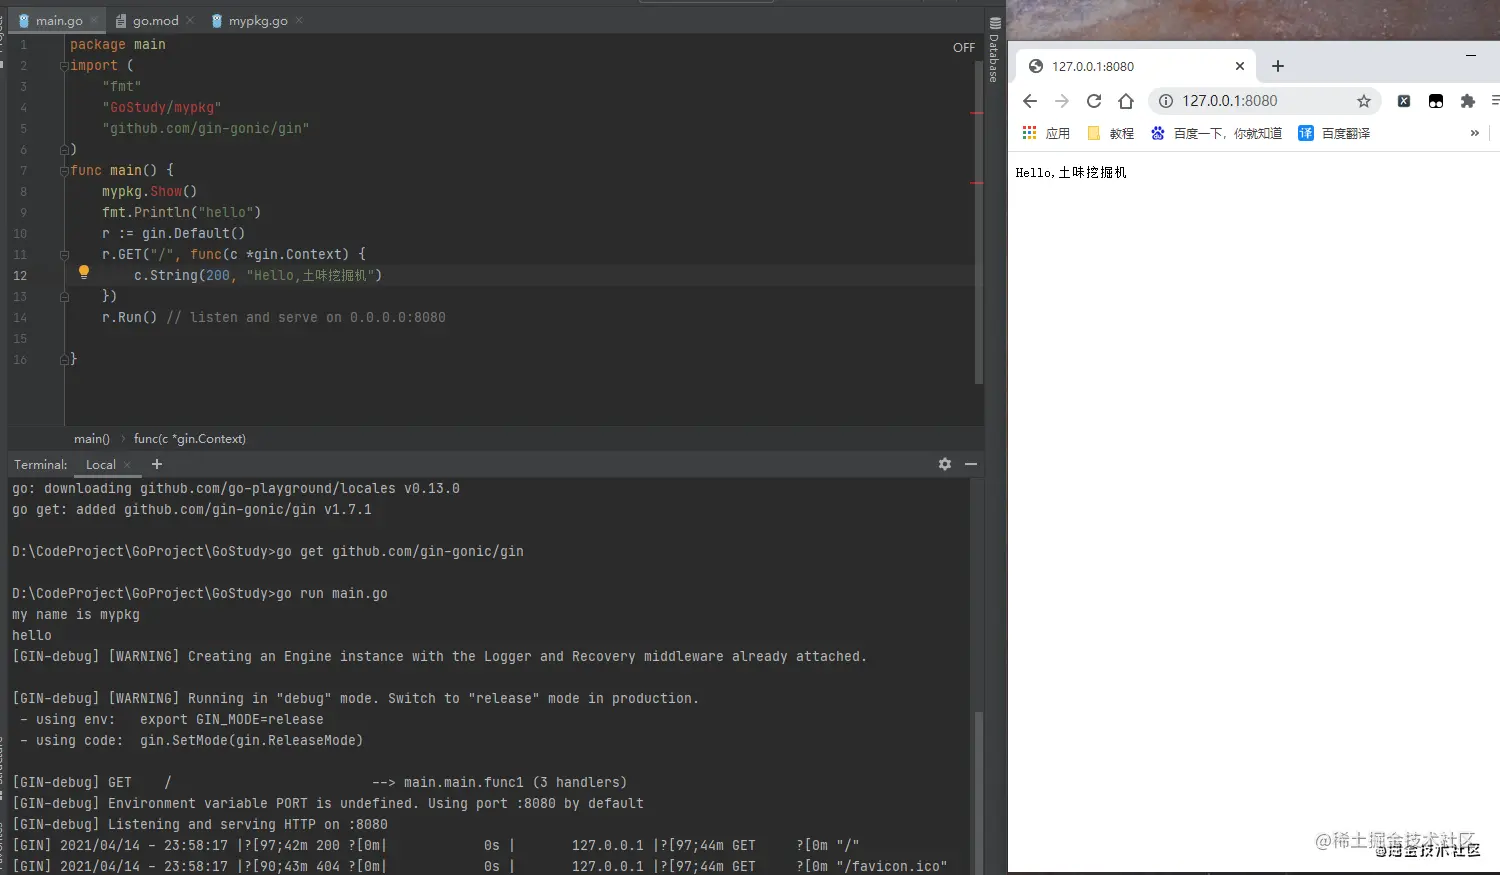Screen dimensions: 1500x875
Task: Go forward in the Chrome browser
Action: 1062,101
